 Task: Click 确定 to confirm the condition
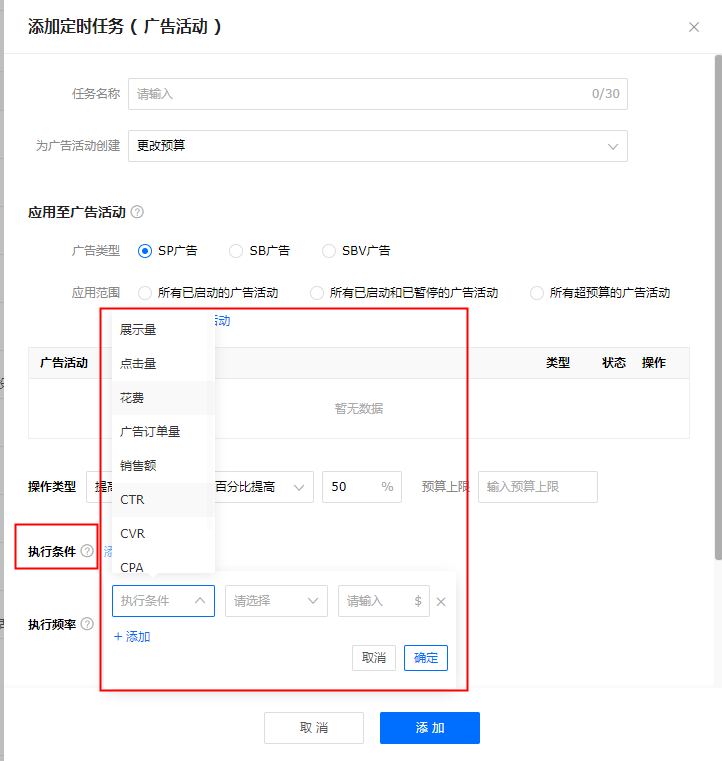coord(426,658)
